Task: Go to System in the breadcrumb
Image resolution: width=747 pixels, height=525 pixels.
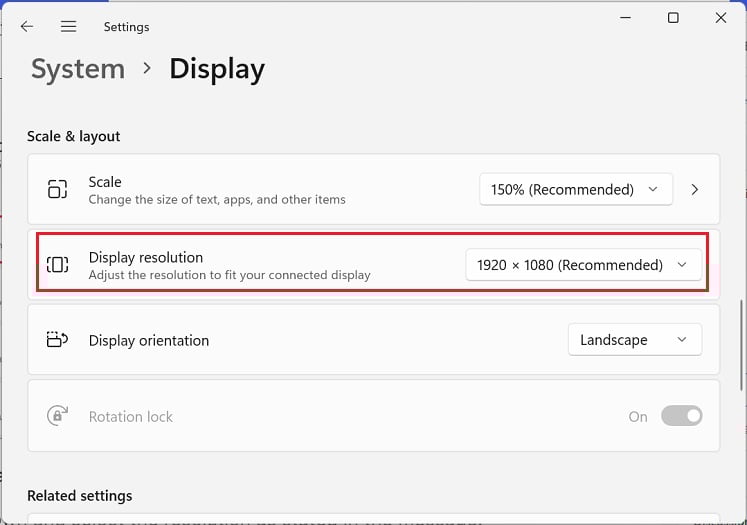Action: click(78, 69)
